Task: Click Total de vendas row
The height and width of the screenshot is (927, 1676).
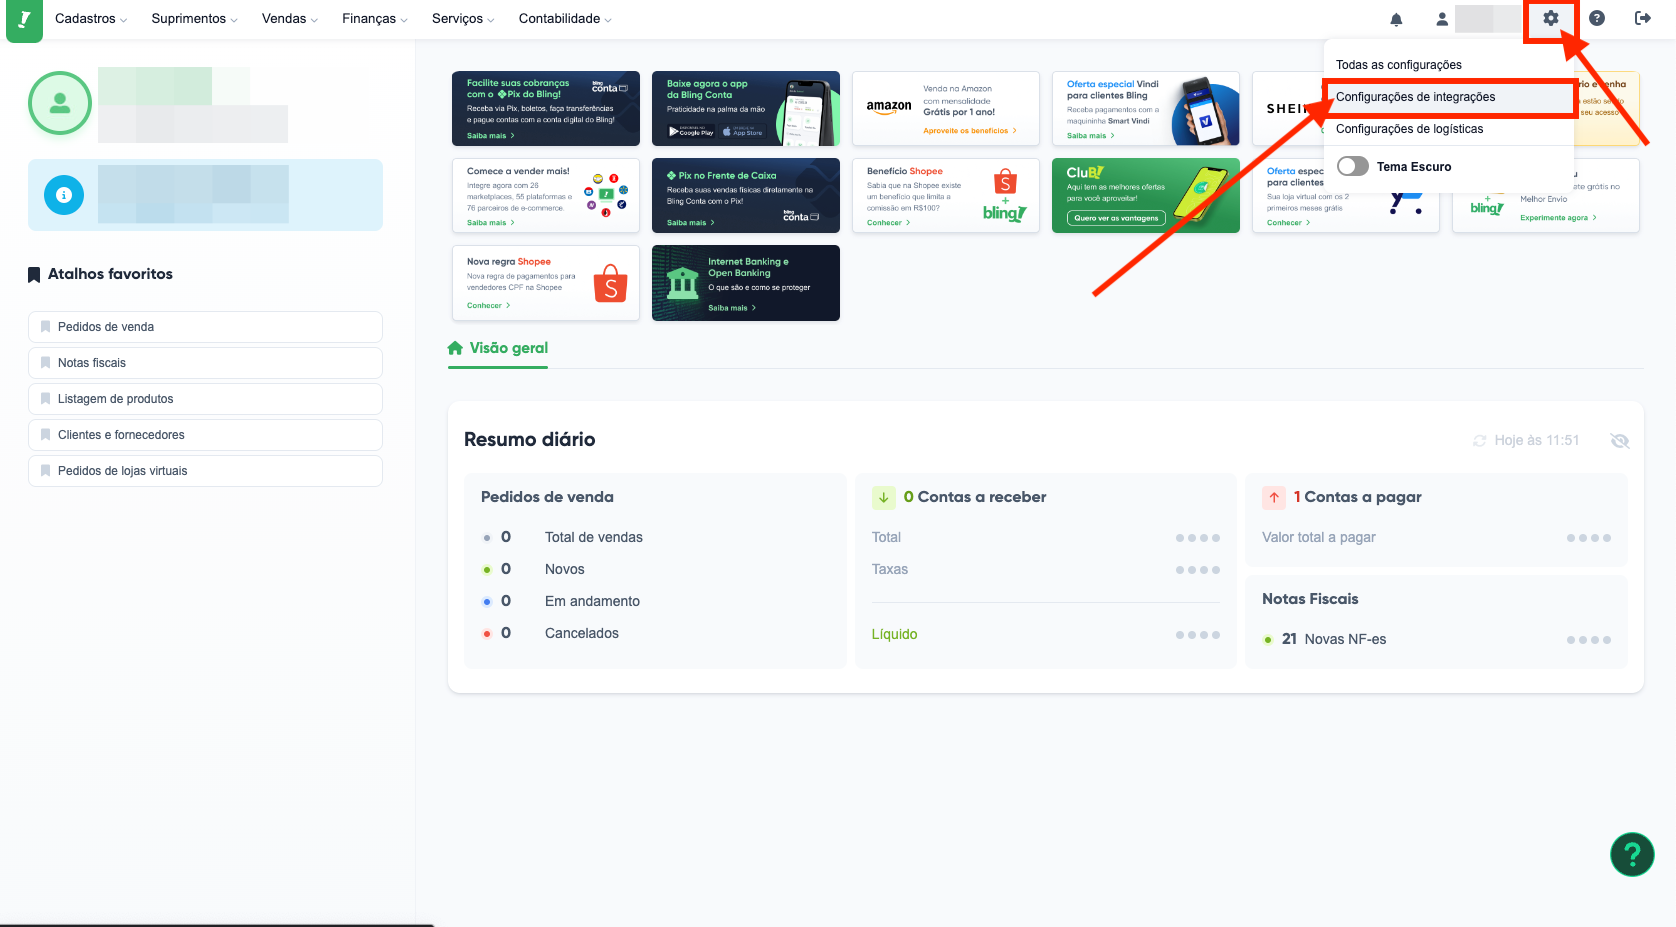Action: coord(562,537)
